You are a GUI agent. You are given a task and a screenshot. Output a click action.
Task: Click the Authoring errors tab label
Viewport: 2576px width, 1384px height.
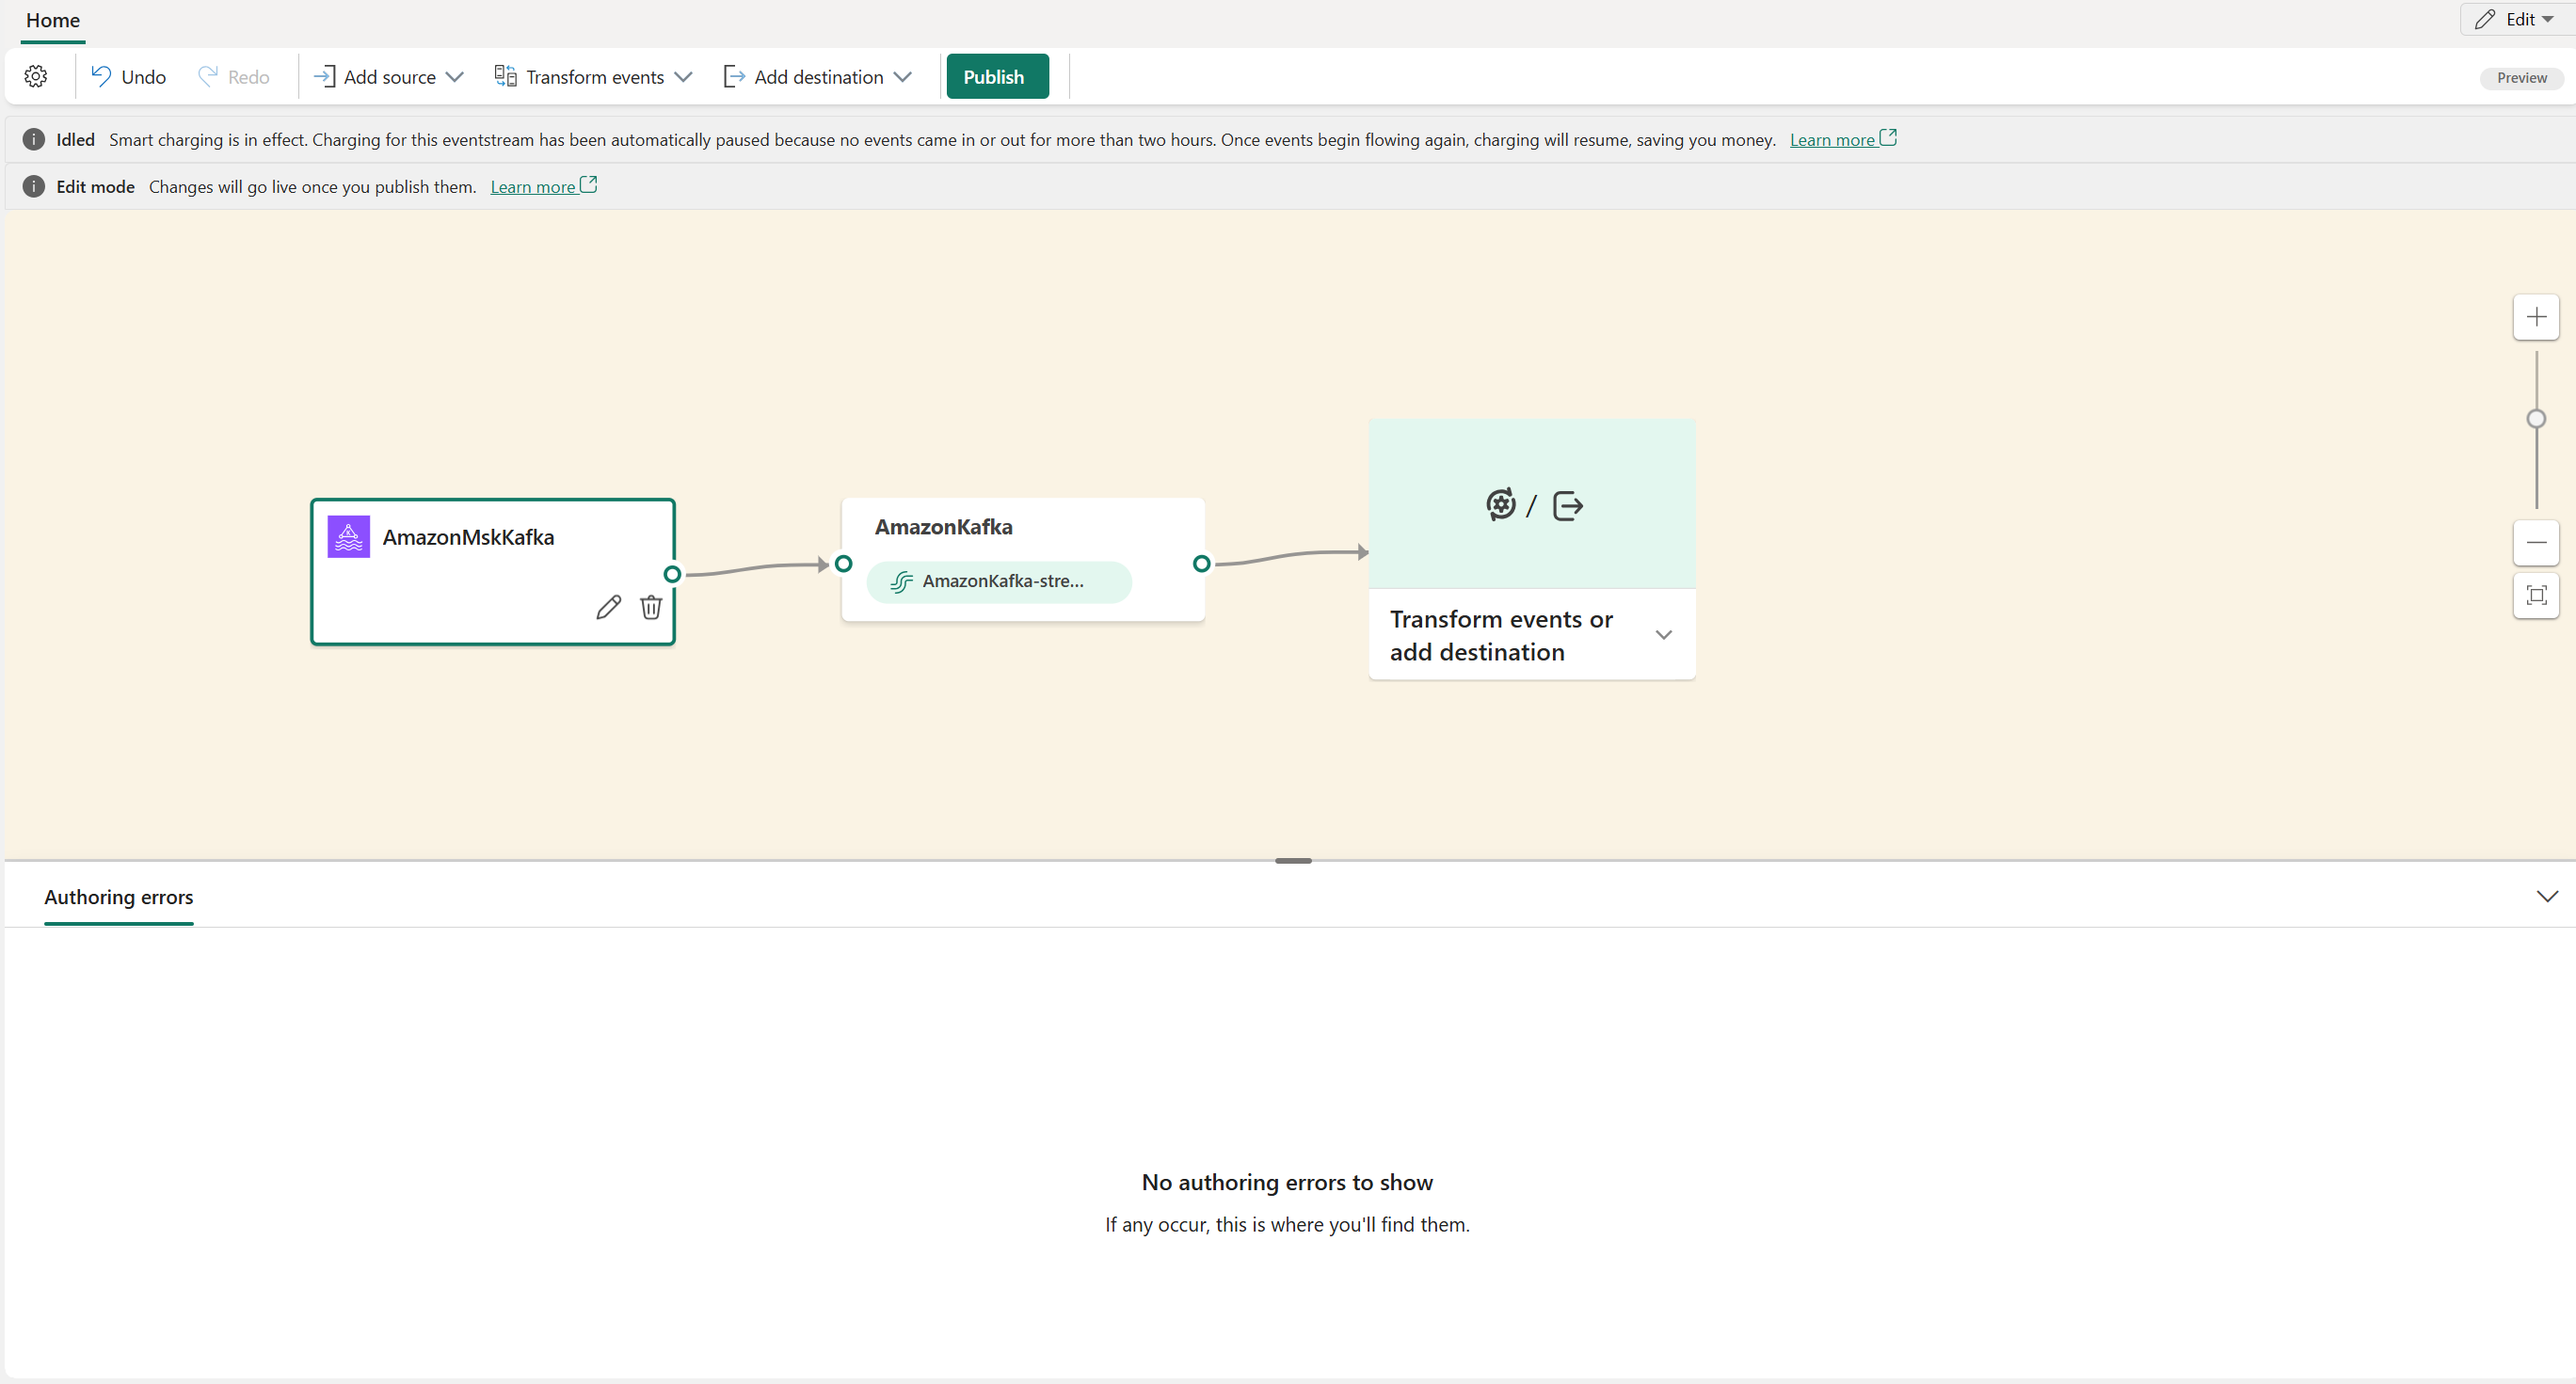(120, 895)
